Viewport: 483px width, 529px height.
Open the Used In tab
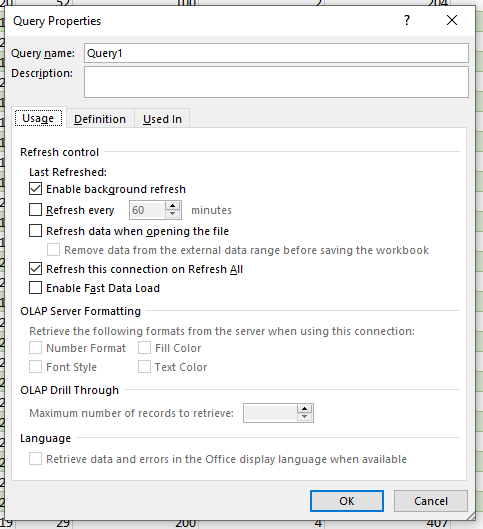point(162,119)
